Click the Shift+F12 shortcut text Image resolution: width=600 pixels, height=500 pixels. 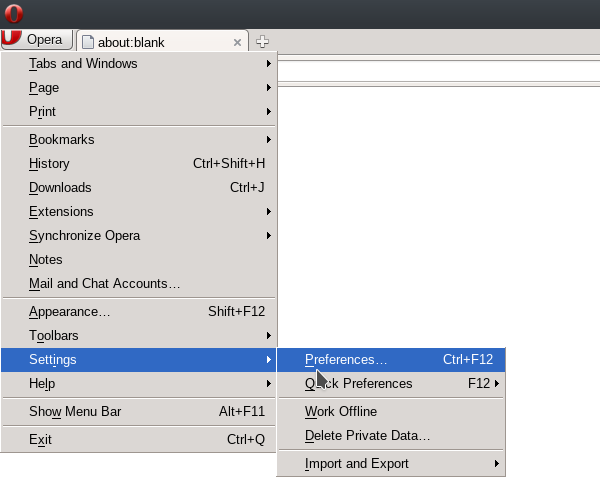click(x=236, y=311)
